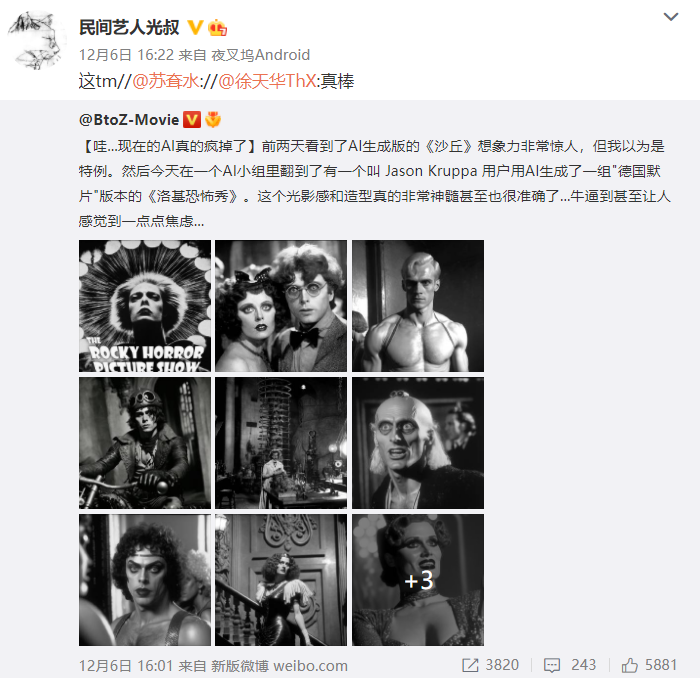Image resolution: width=700 pixels, height=678 pixels.
Task: Open the couple with bow tie thumbnail
Action: [281, 306]
